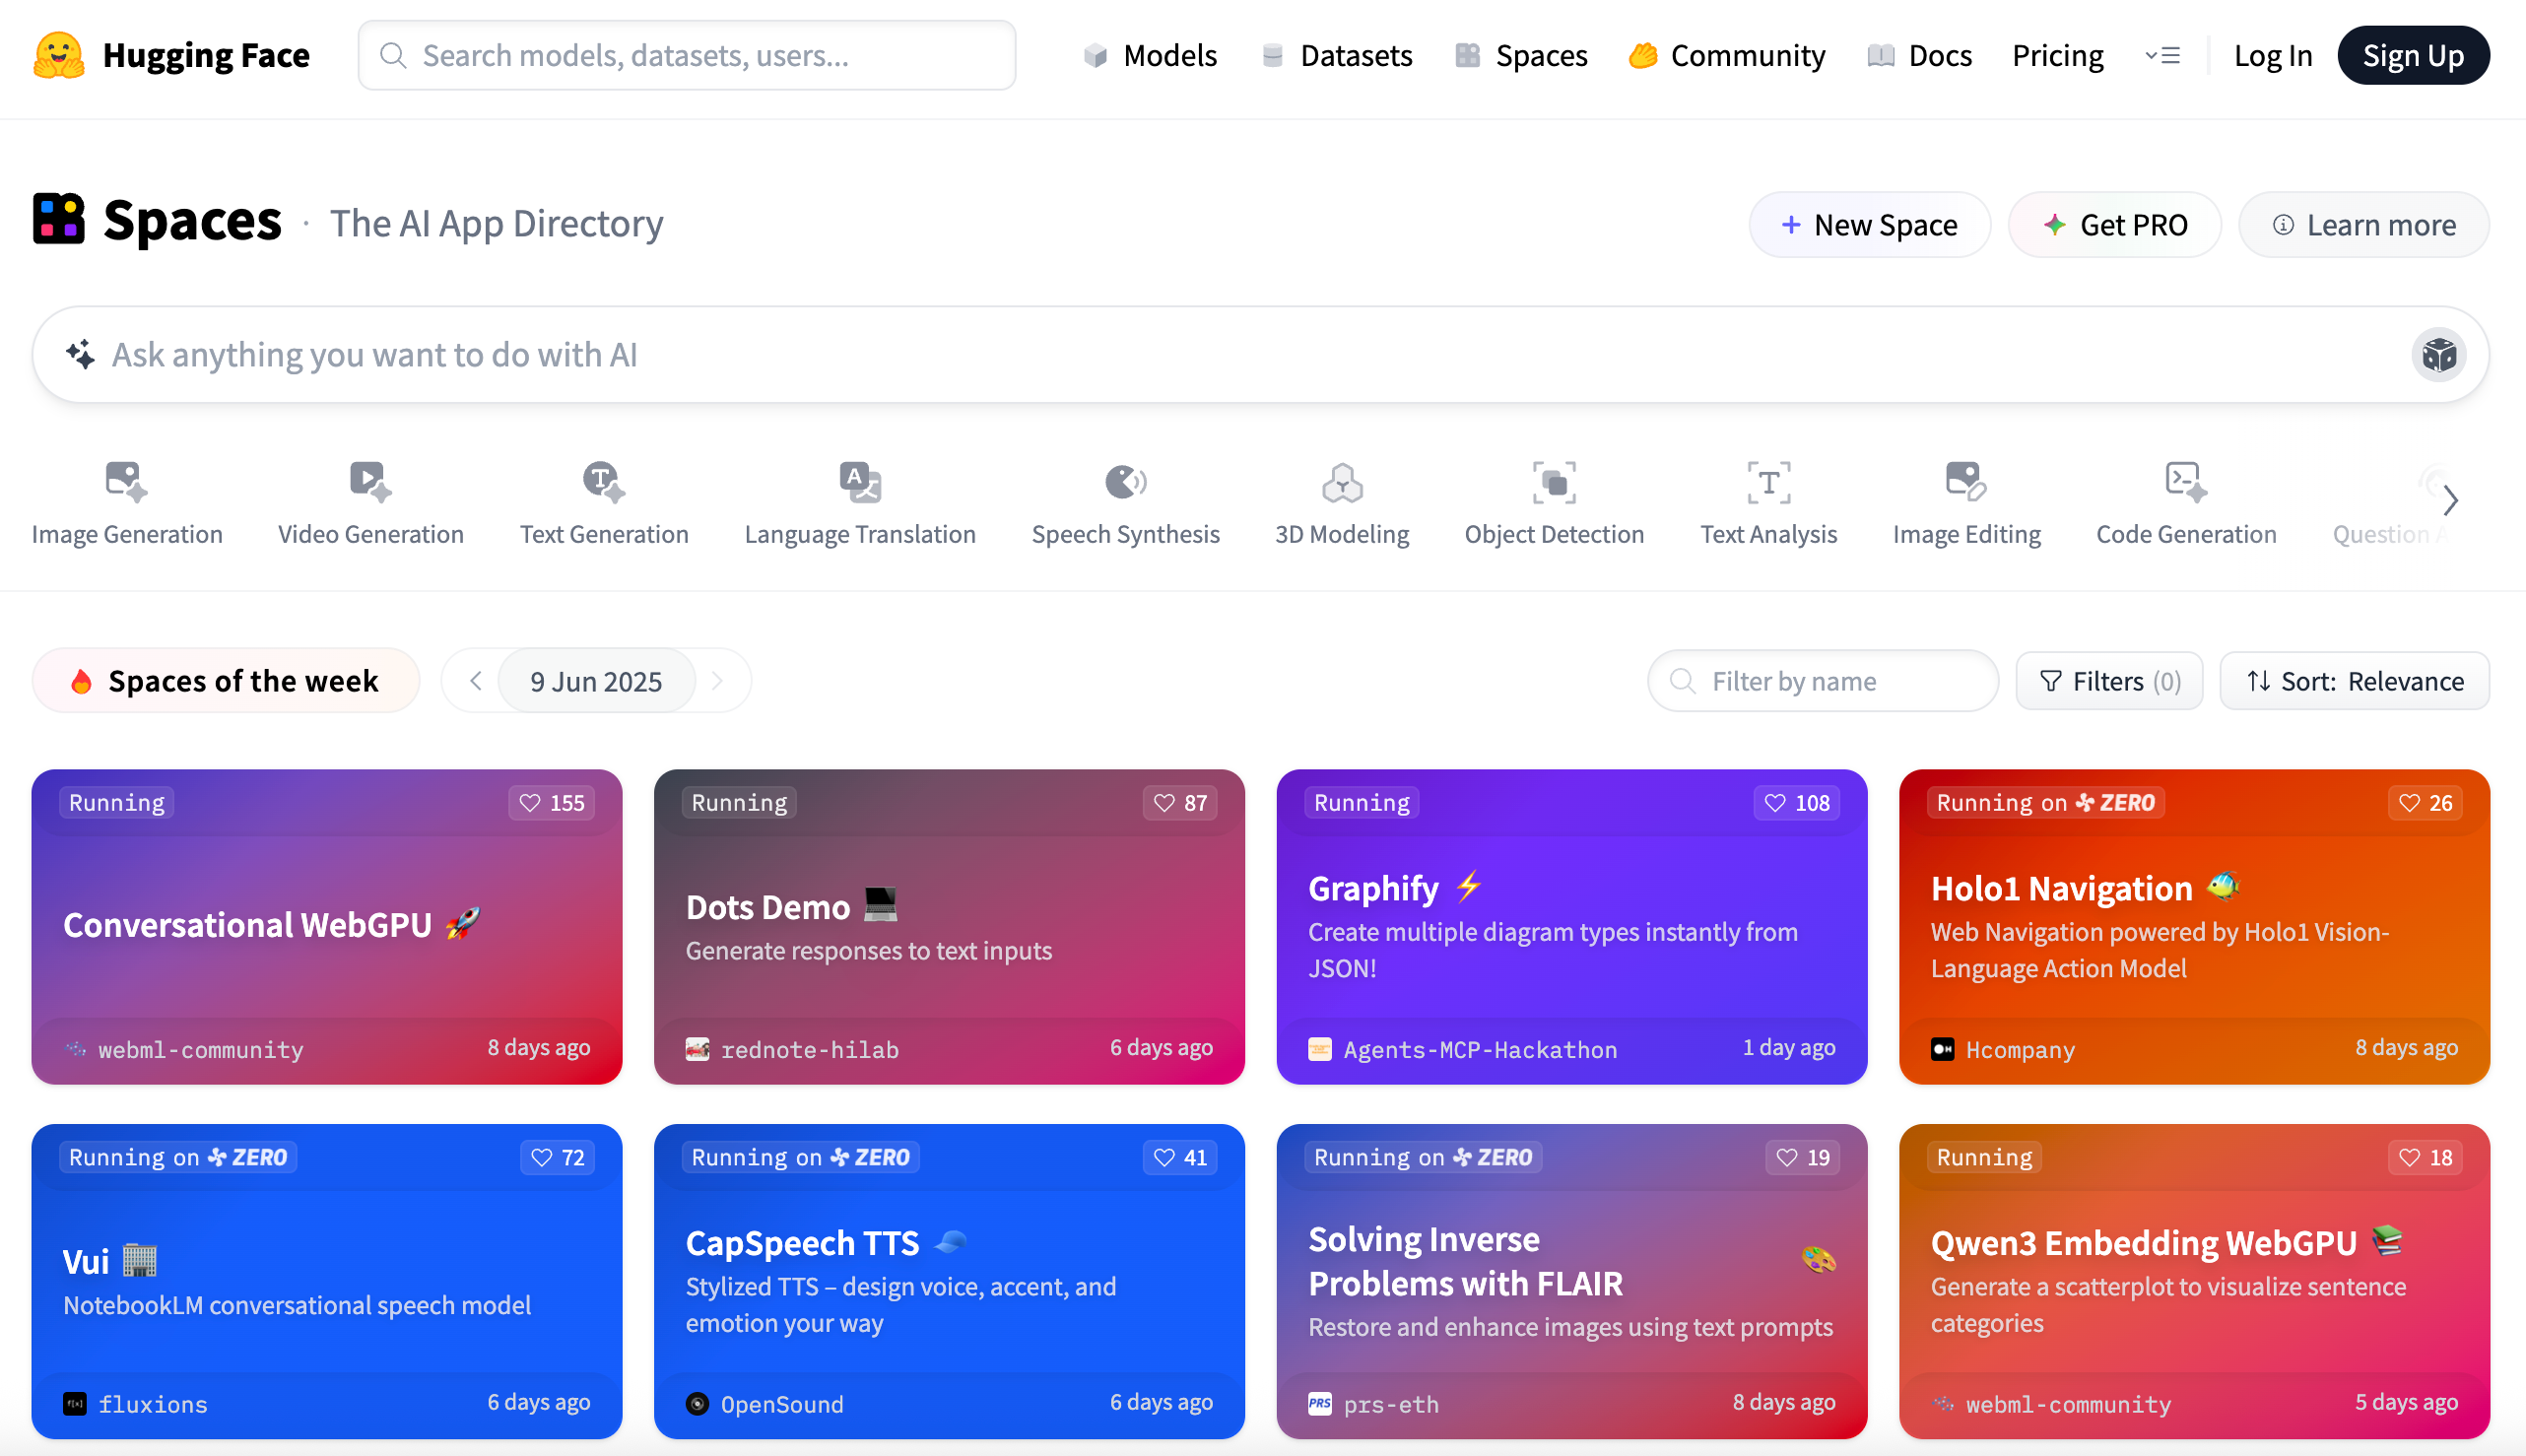Viewport: 2526px width, 1456px height.
Task: Click the random dice icon in Ask bar
Action: tap(2438, 355)
